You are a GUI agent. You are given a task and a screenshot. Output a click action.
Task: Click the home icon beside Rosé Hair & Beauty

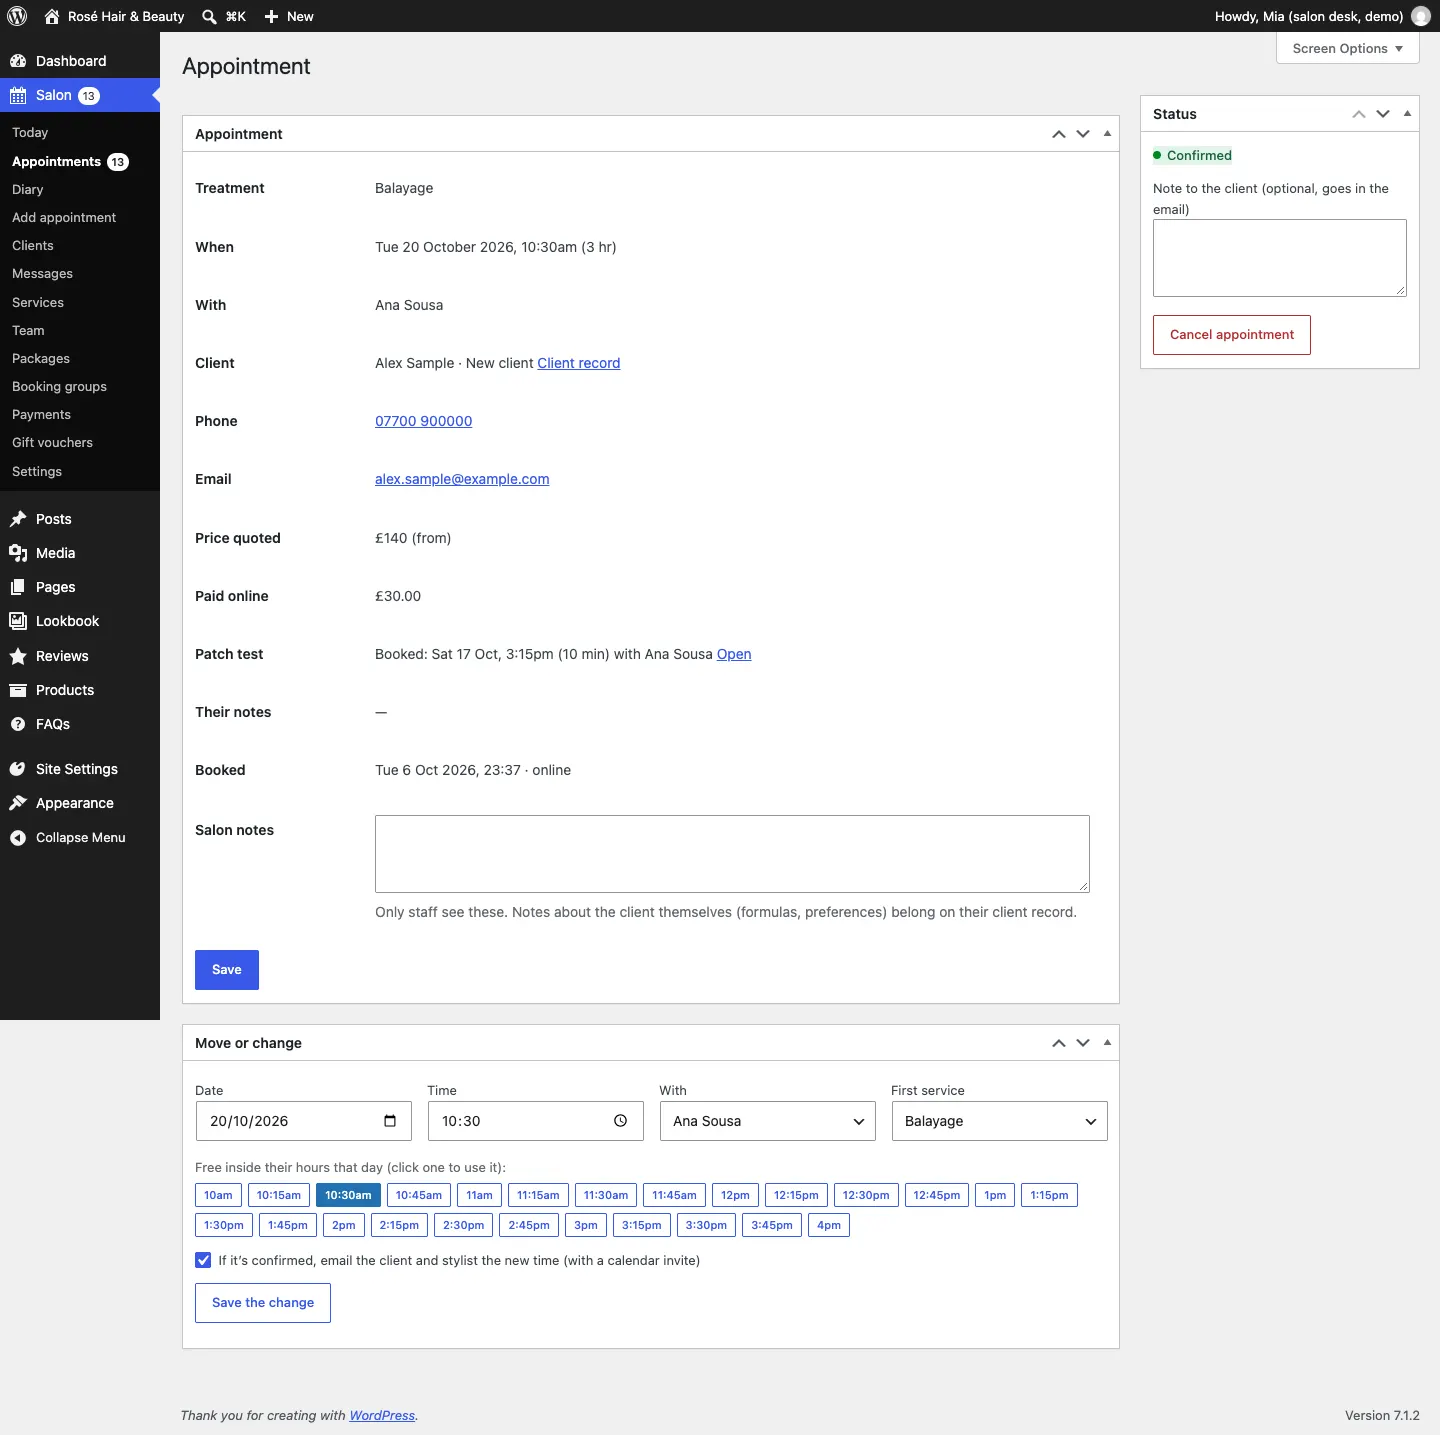(52, 16)
